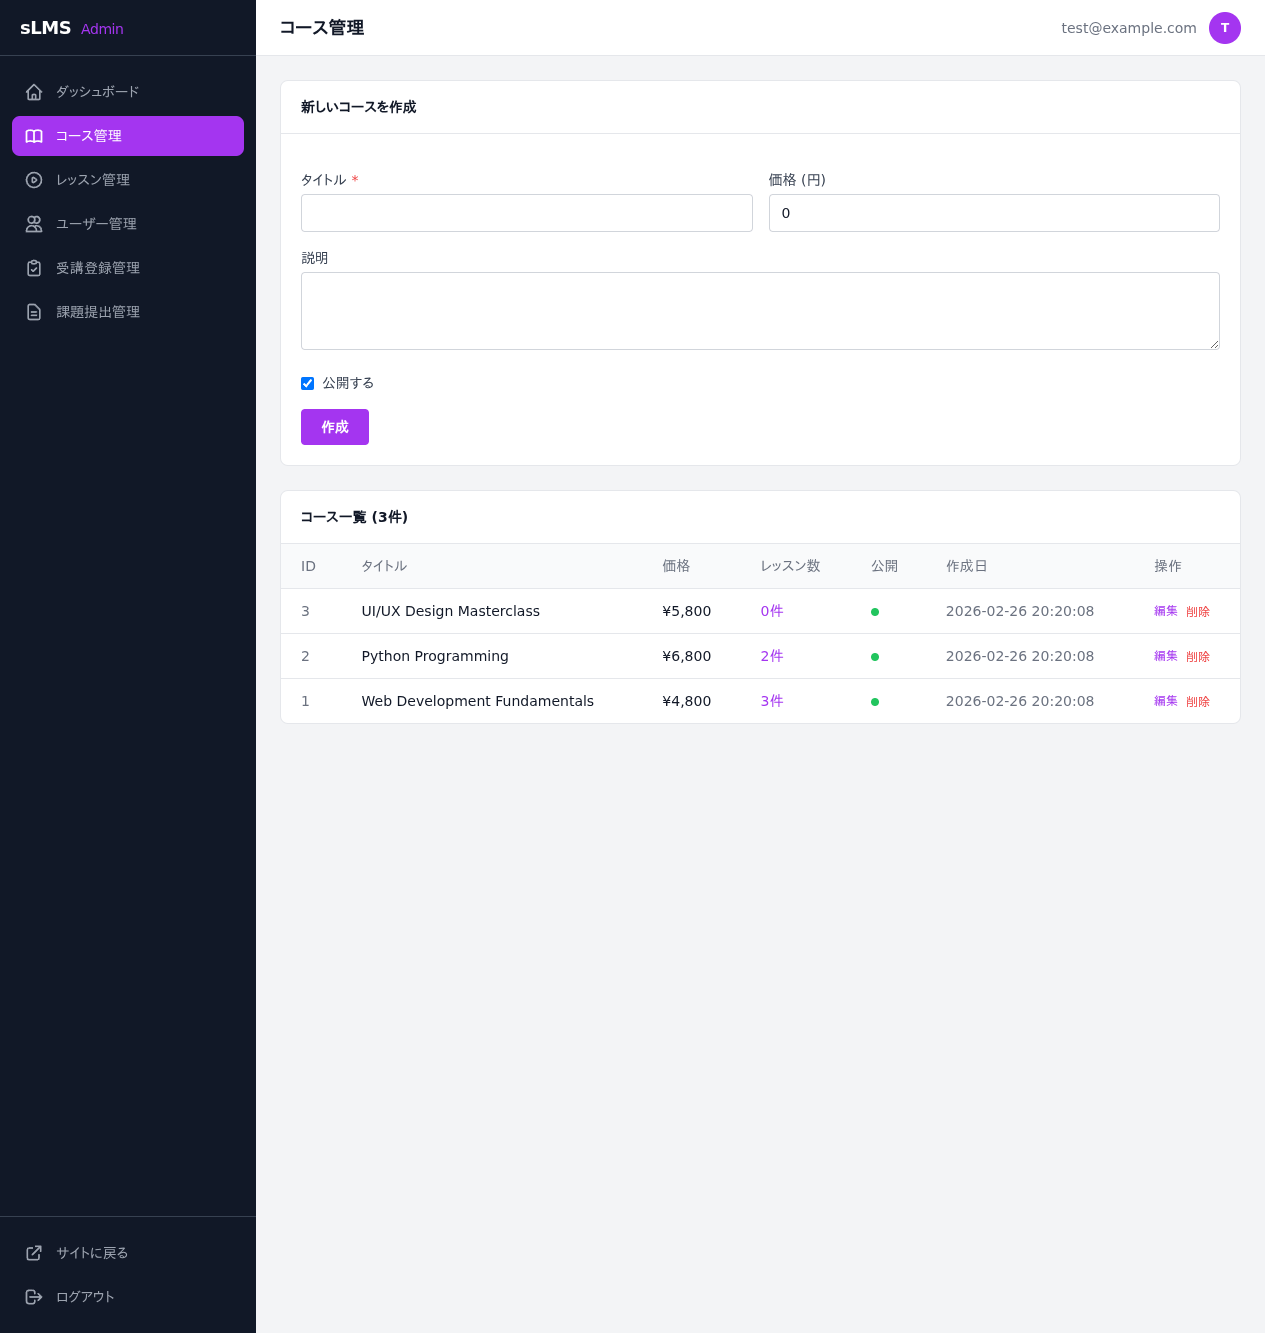The height and width of the screenshot is (1333, 1265).
Task: Click the assignment submission document icon
Action: coord(34,312)
